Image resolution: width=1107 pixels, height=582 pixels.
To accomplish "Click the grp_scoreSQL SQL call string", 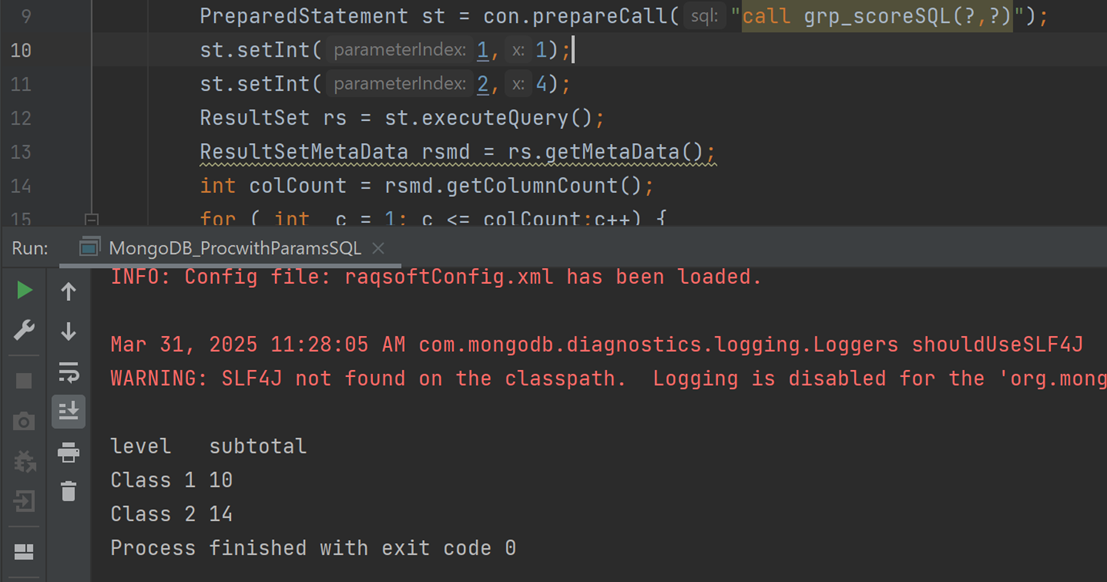I will [877, 17].
